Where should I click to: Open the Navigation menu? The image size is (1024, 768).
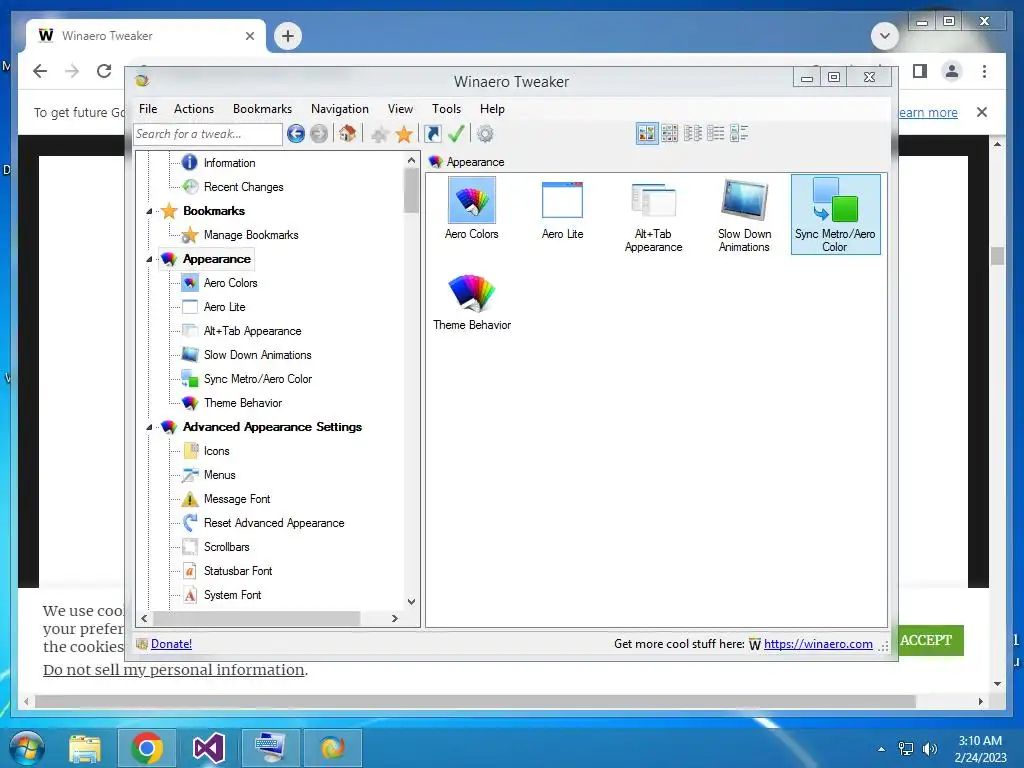(x=340, y=109)
